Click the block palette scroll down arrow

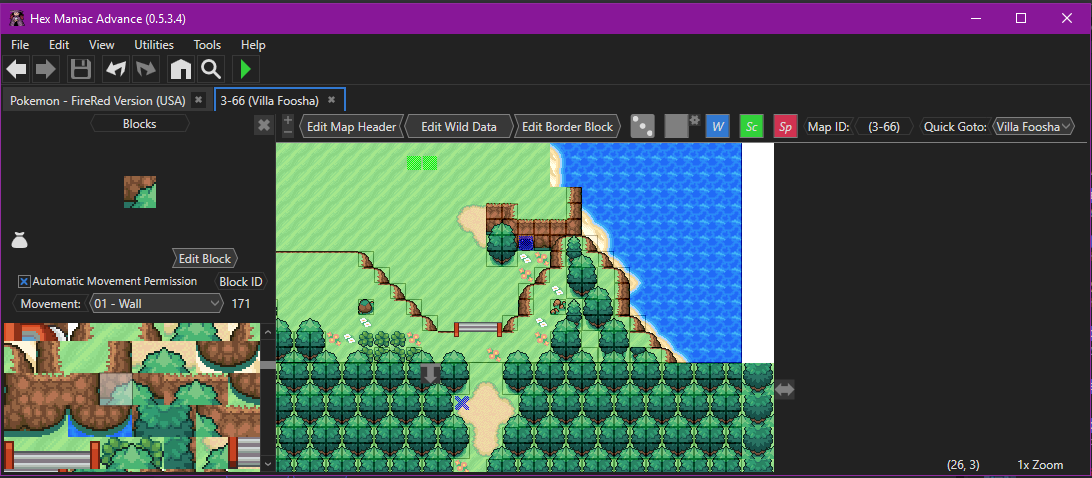click(x=268, y=463)
